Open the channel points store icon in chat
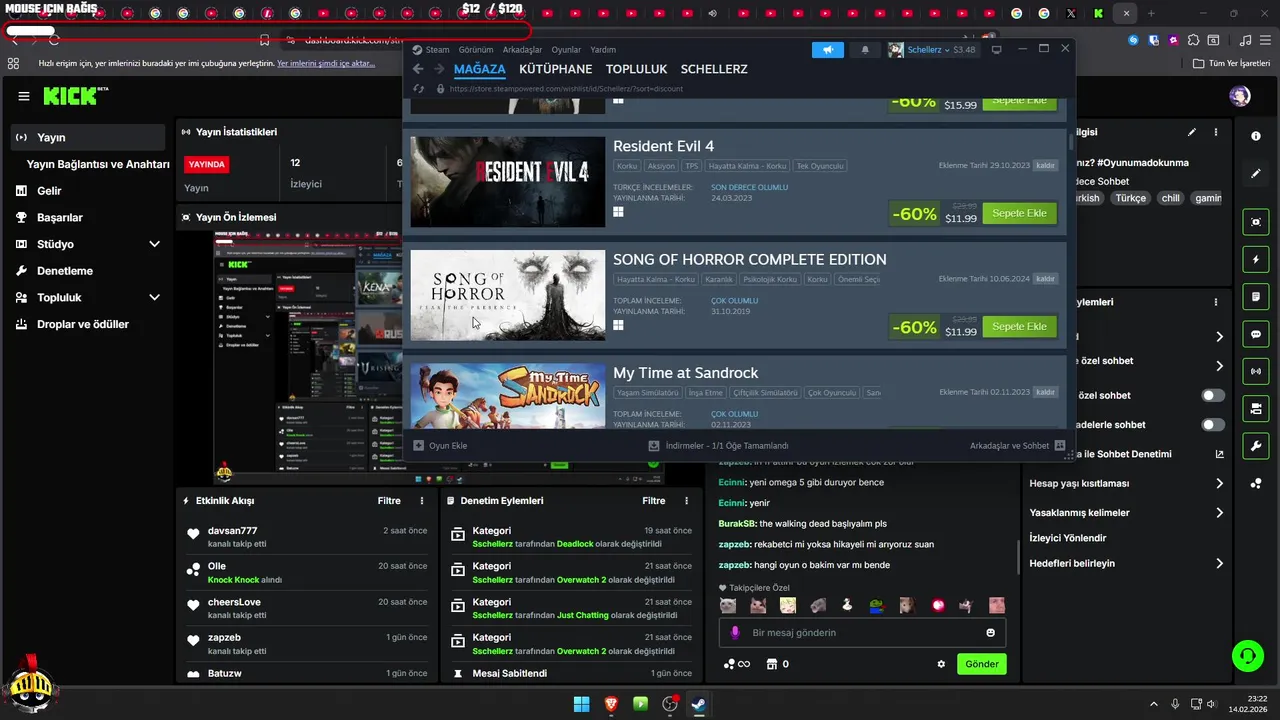Image resolution: width=1280 pixels, height=720 pixels. [x=771, y=664]
